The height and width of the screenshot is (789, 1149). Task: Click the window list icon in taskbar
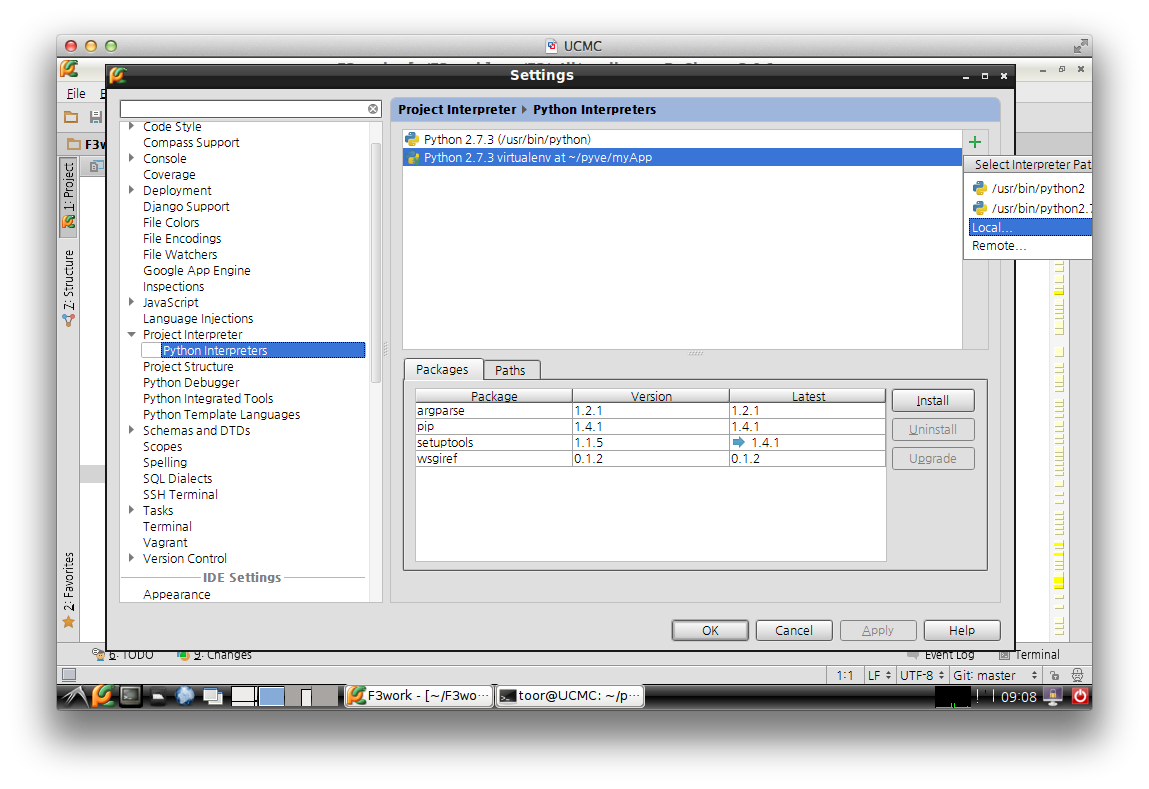click(213, 697)
